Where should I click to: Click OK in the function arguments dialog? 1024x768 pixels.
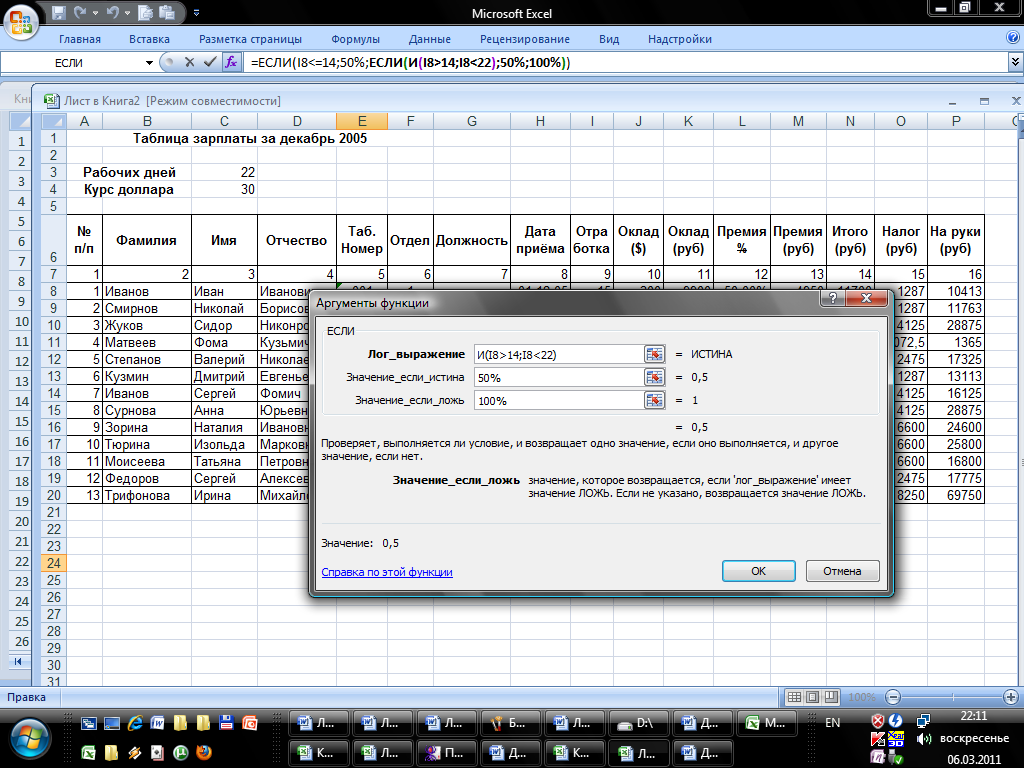(x=758, y=571)
